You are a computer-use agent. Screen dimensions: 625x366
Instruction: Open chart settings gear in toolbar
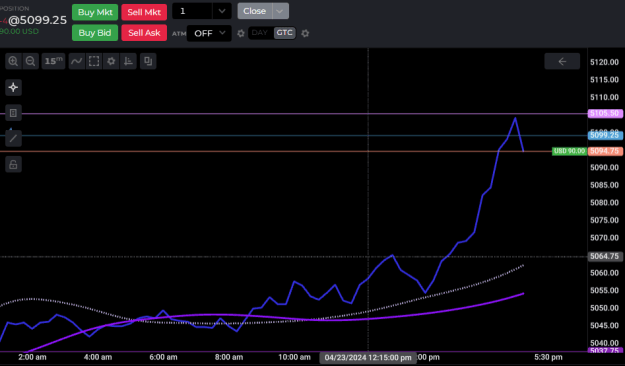111,61
